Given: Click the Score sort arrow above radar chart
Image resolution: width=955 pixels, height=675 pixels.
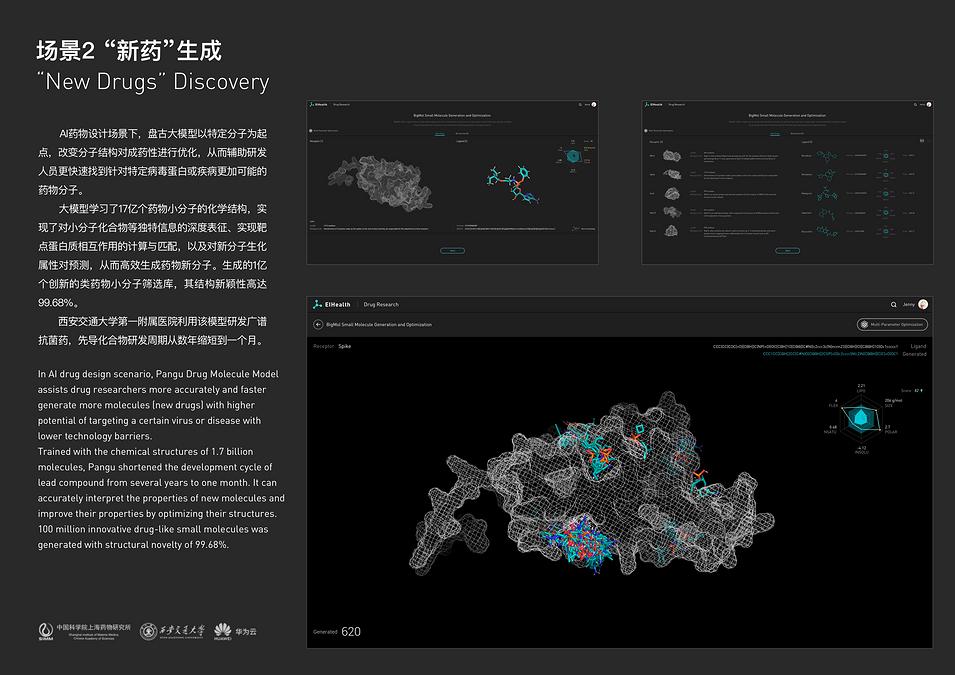Looking at the screenshot, I should coord(921,390).
